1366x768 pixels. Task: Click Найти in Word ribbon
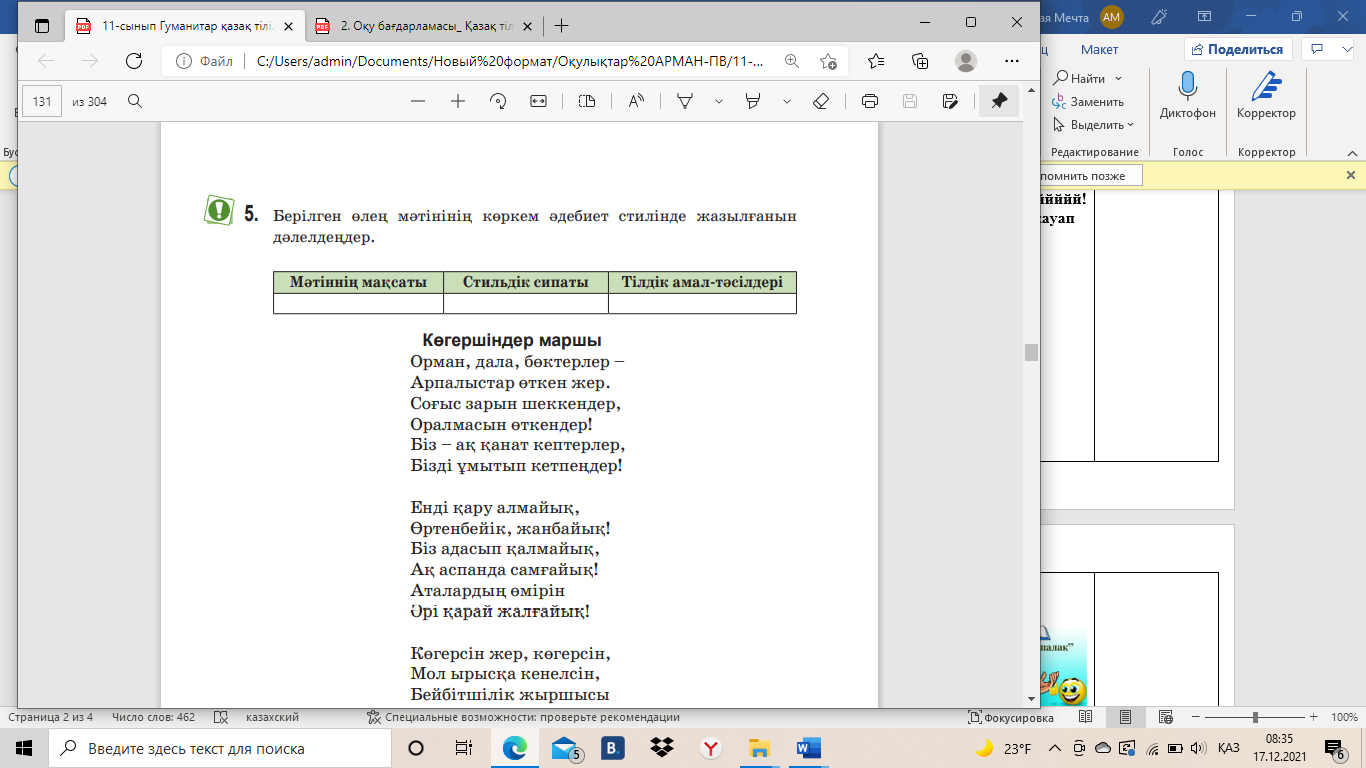point(1080,78)
